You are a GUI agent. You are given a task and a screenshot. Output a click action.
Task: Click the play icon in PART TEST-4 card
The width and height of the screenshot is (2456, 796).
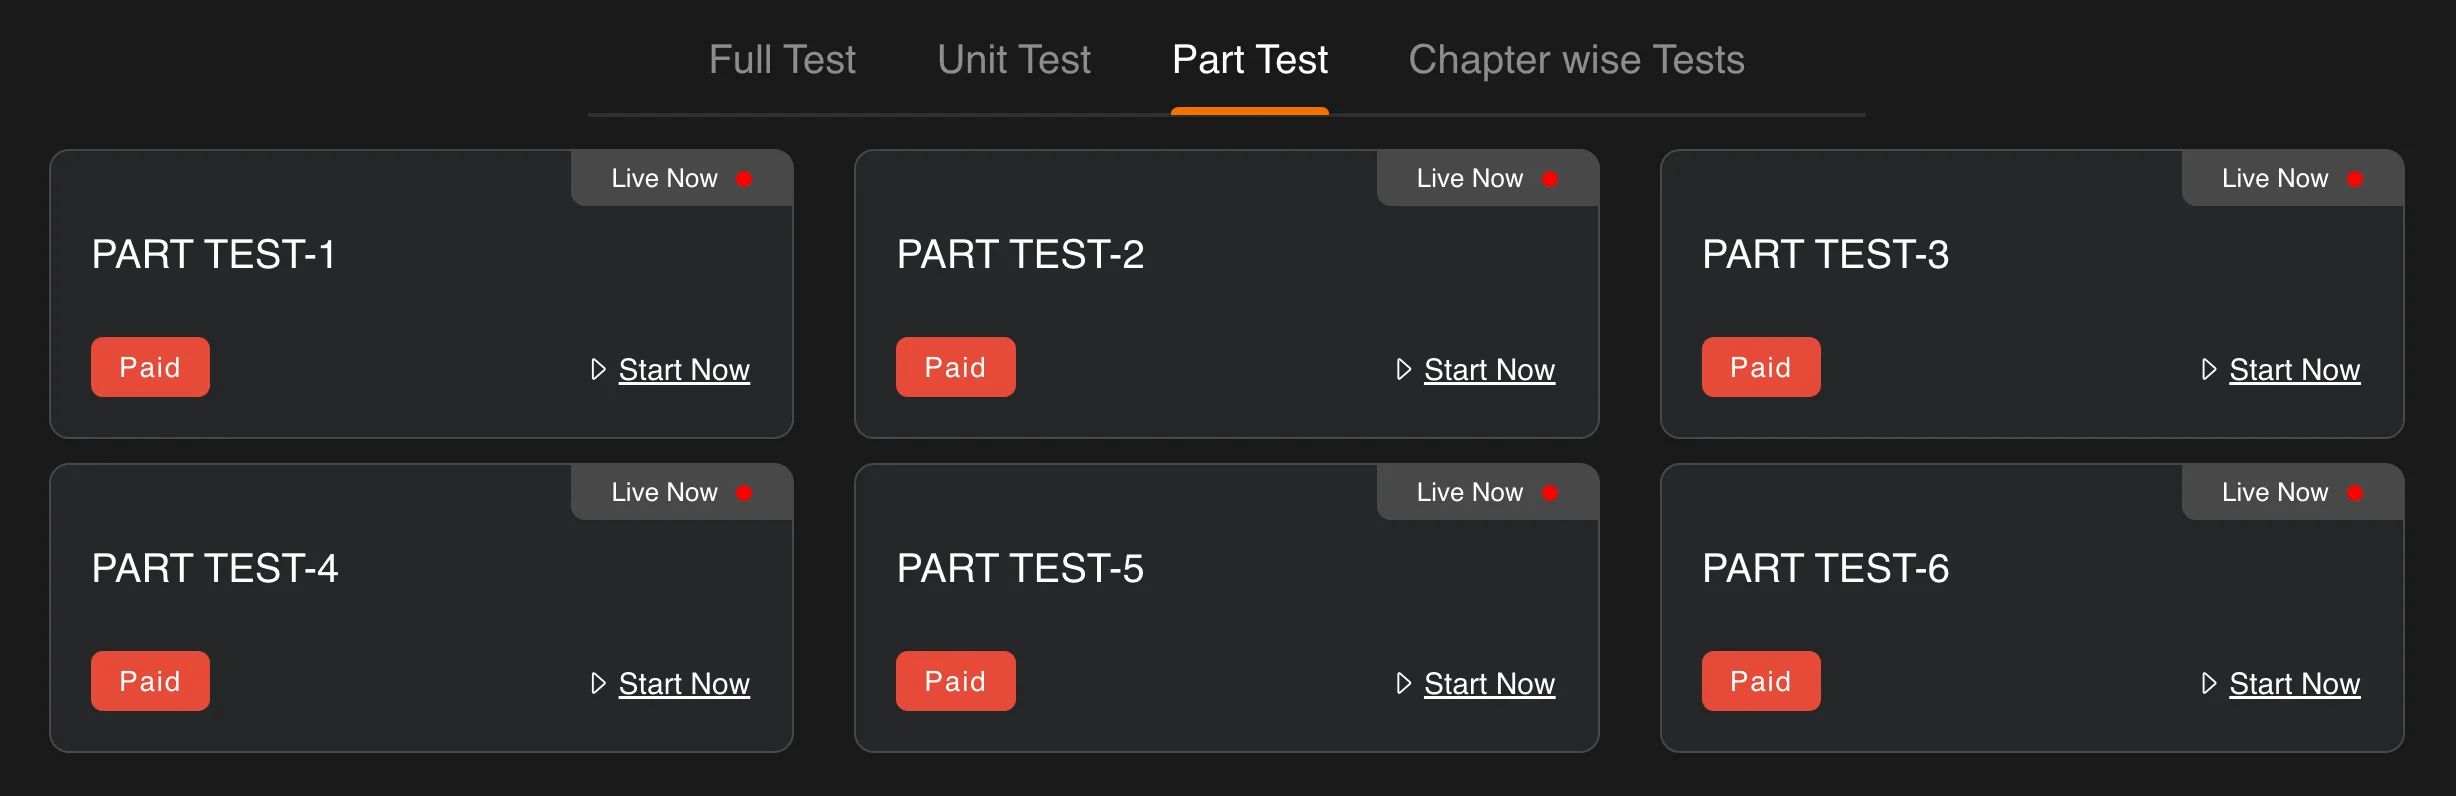tap(598, 684)
